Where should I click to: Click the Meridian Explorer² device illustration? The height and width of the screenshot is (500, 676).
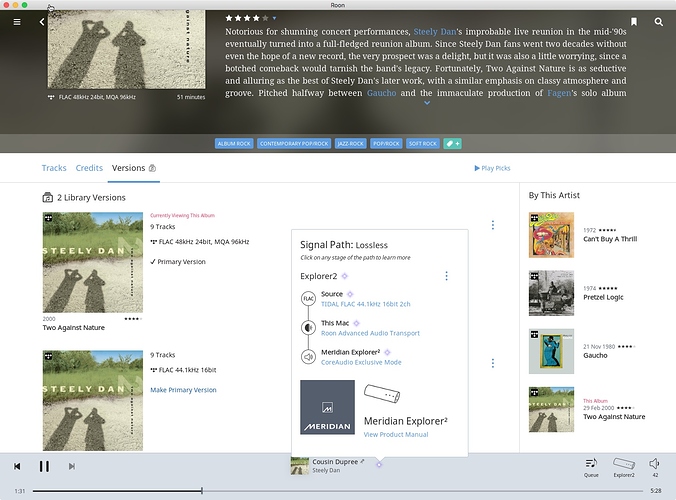coord(382,394)
